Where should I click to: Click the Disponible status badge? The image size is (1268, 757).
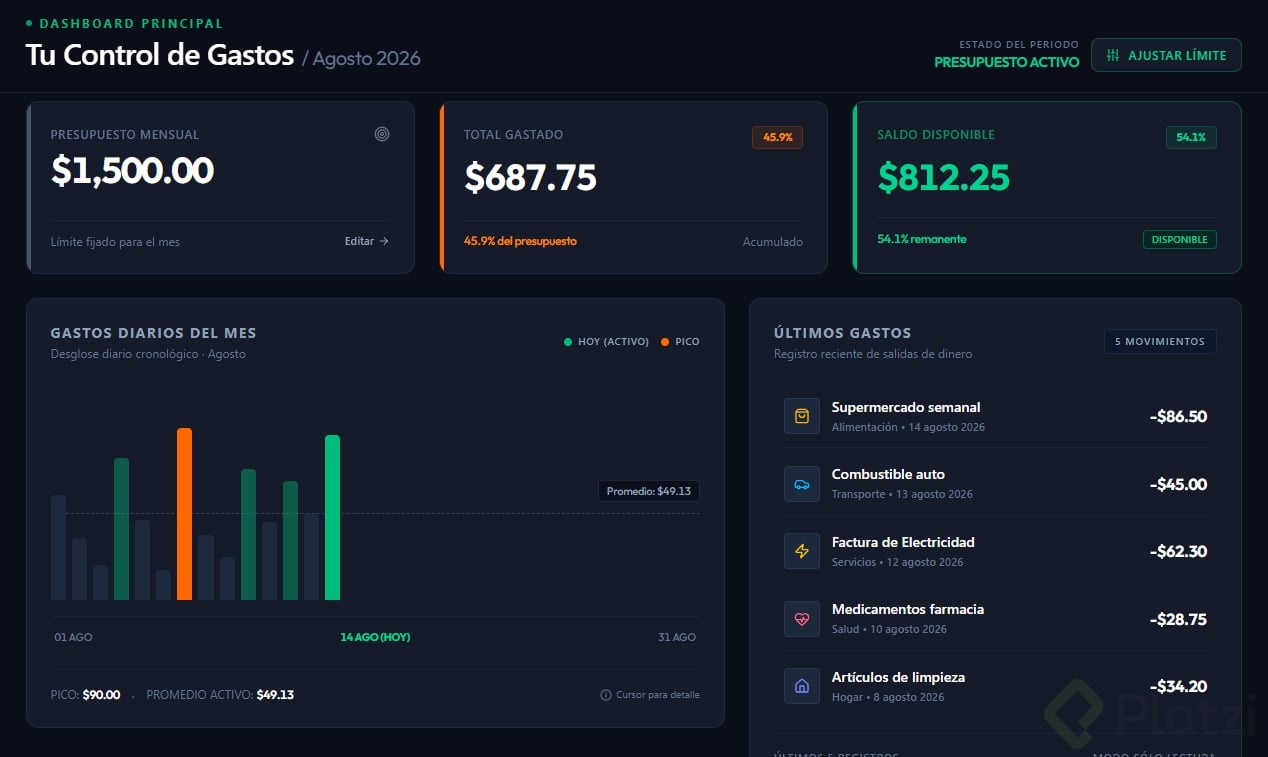click(1180, 239)
